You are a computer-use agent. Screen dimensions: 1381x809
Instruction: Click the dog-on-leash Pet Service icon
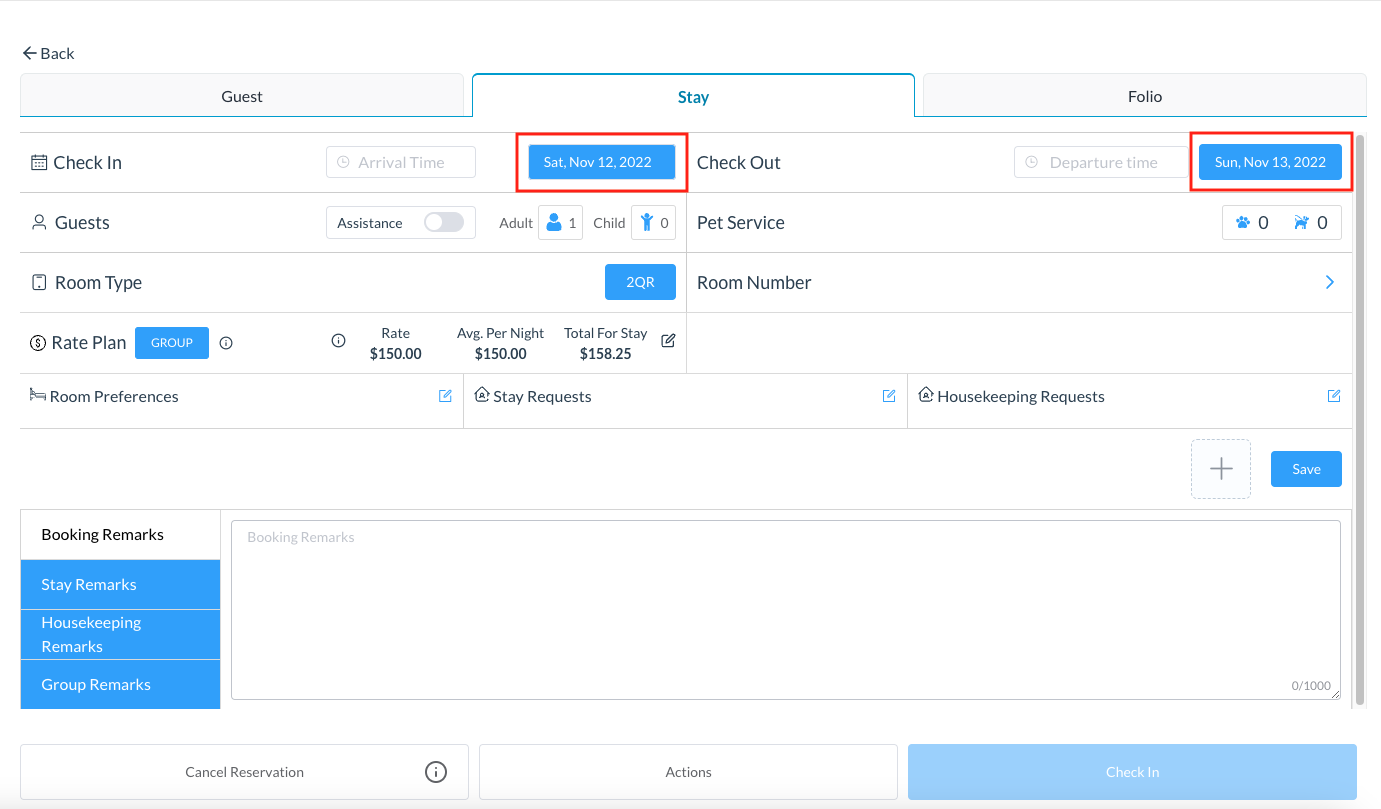(x=1301, y=222)
